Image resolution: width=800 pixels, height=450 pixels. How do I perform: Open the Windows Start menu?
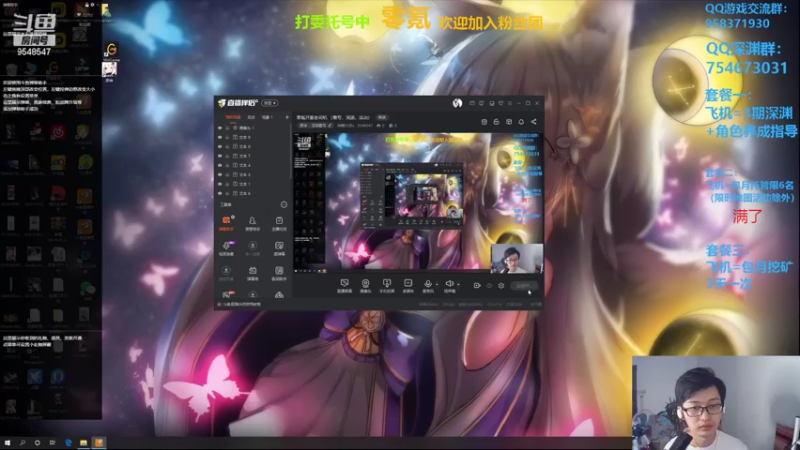[x=7, y=443]
